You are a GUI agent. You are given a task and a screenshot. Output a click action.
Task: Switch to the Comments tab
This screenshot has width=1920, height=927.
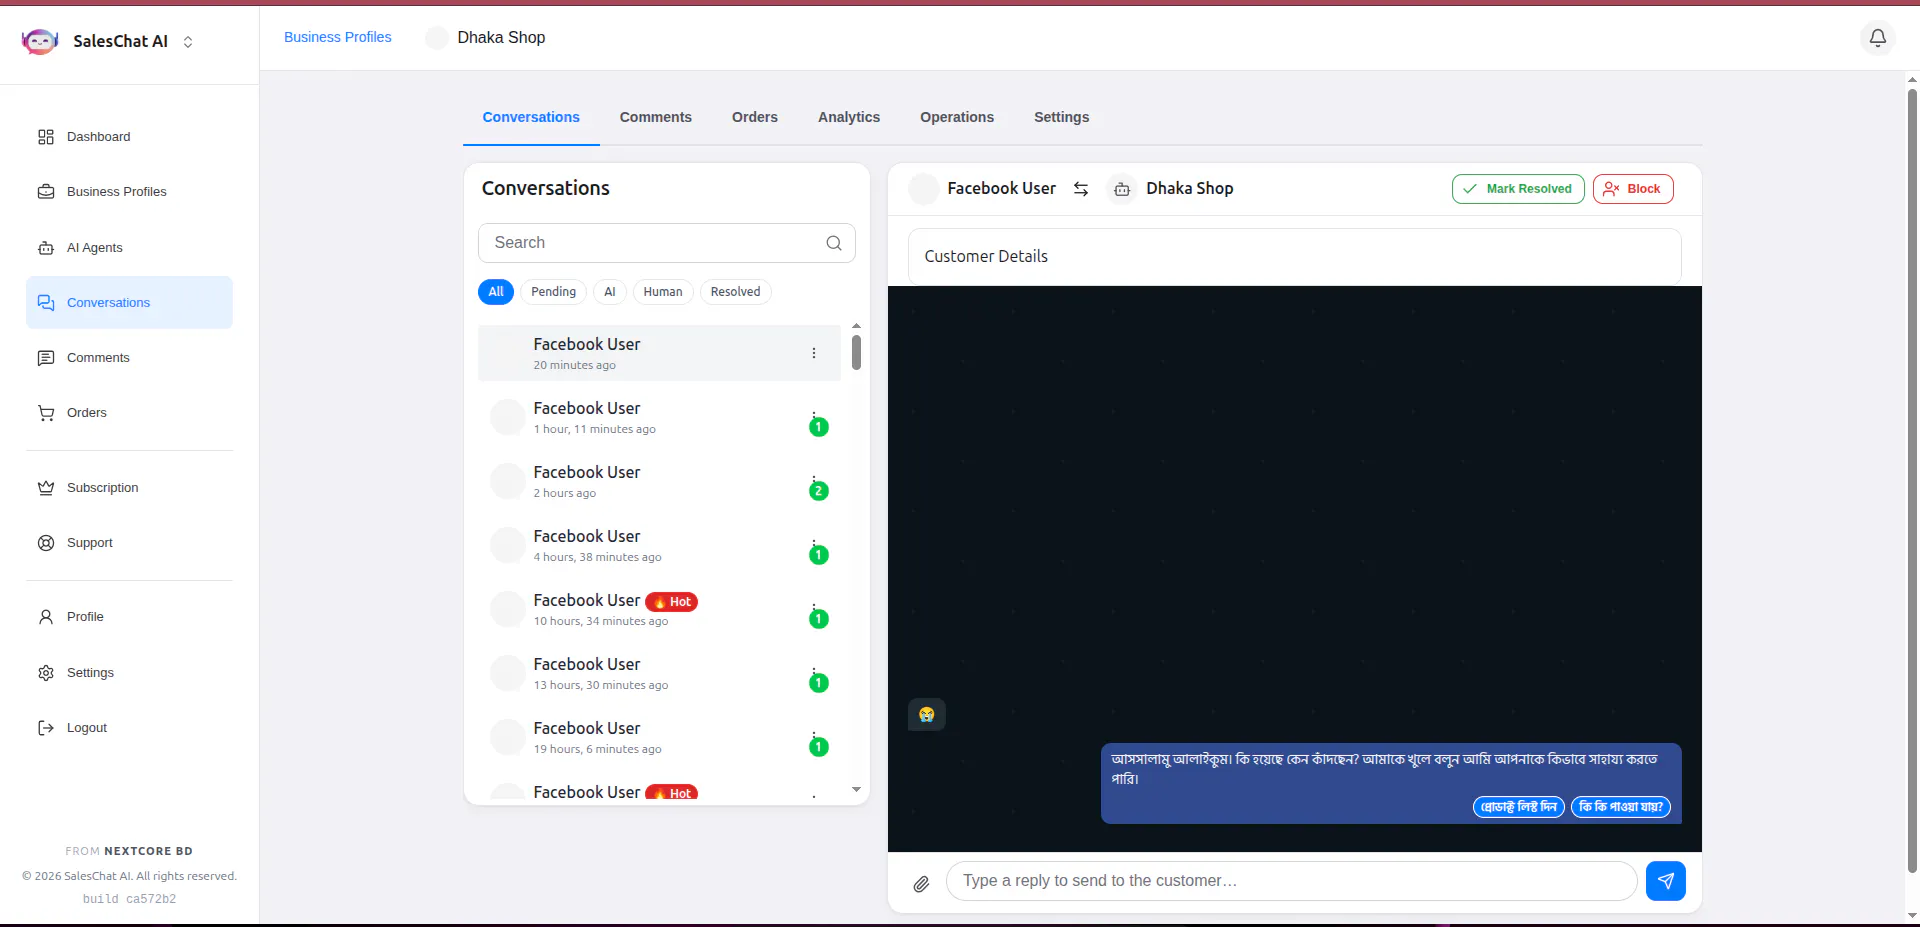click(656, 117)
